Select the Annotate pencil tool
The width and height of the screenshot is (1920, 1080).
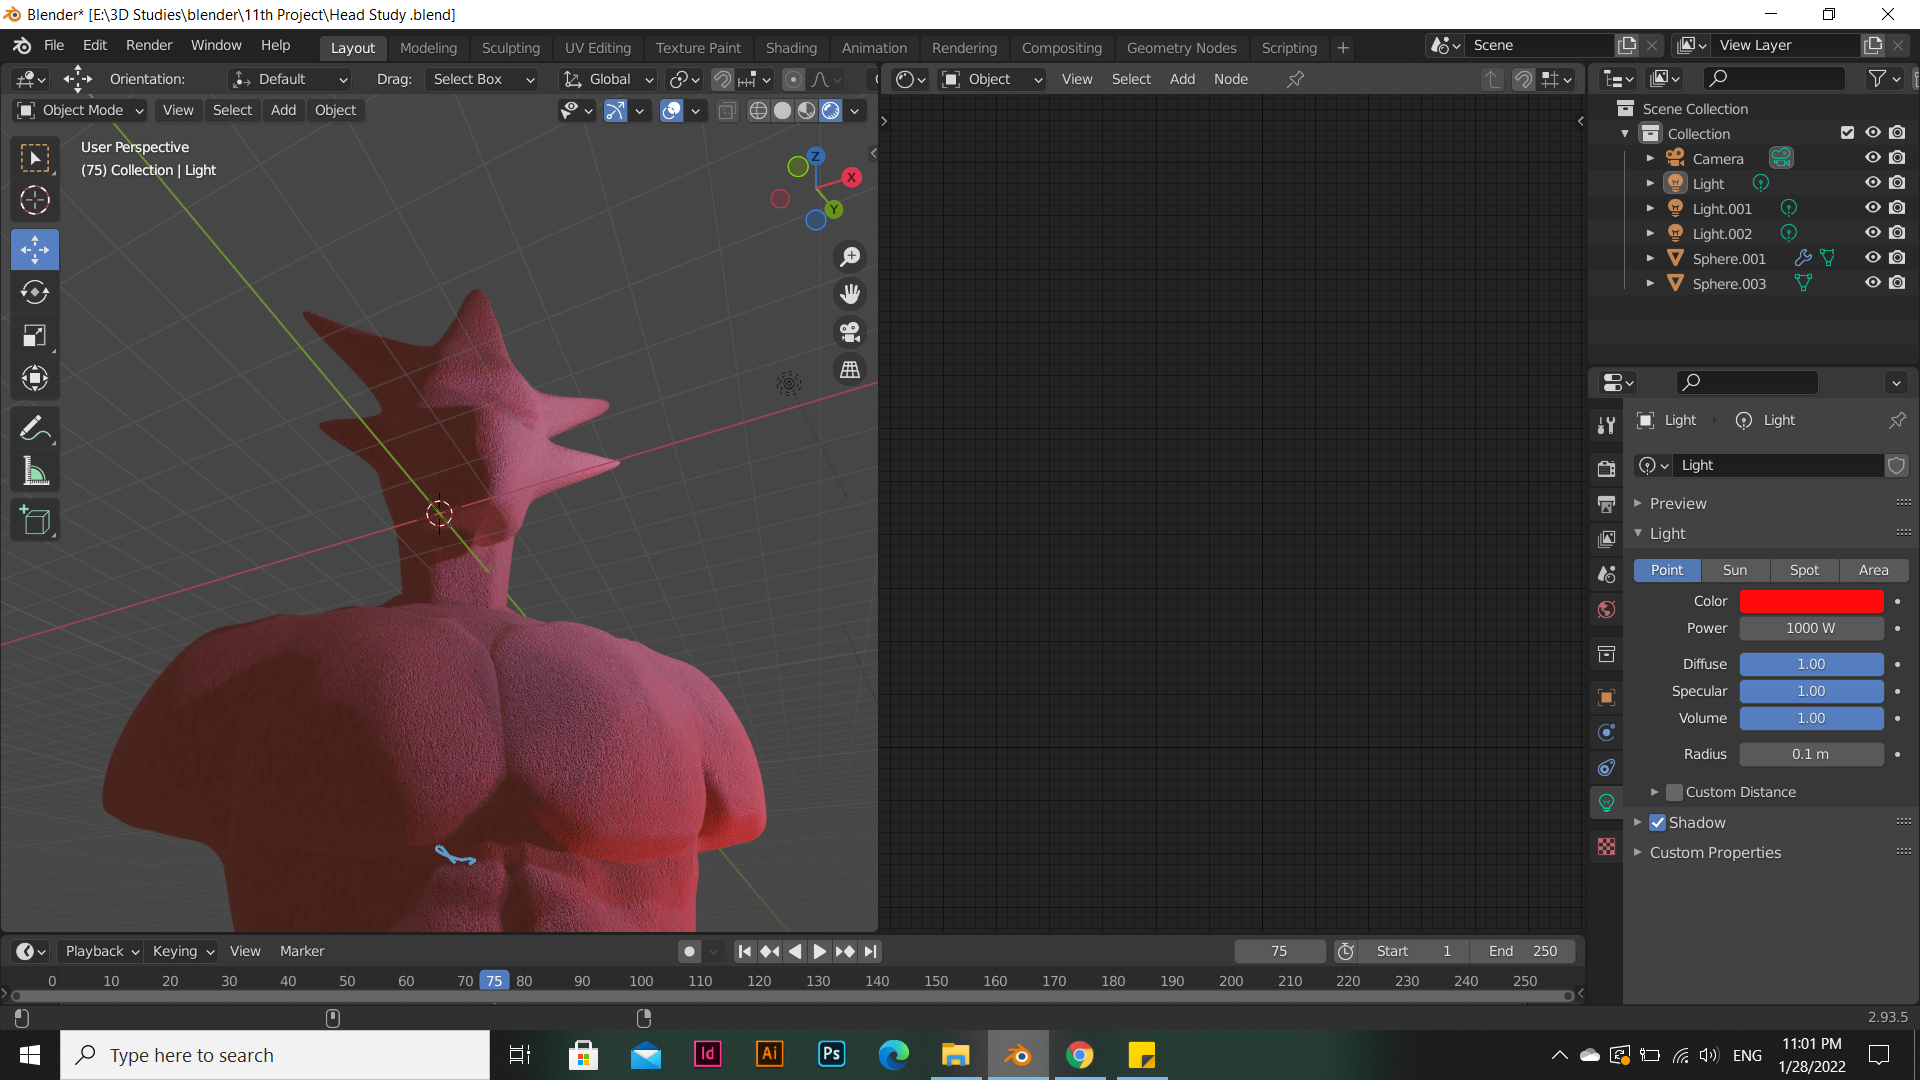coord(35,429)
